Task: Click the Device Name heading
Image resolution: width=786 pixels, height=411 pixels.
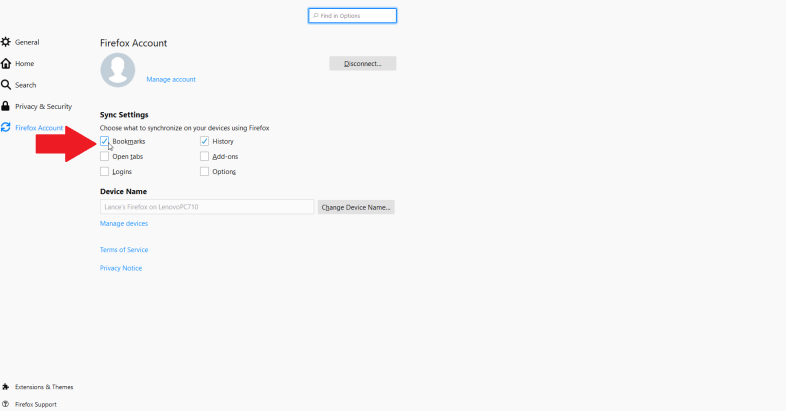Action: coord(123,191)
